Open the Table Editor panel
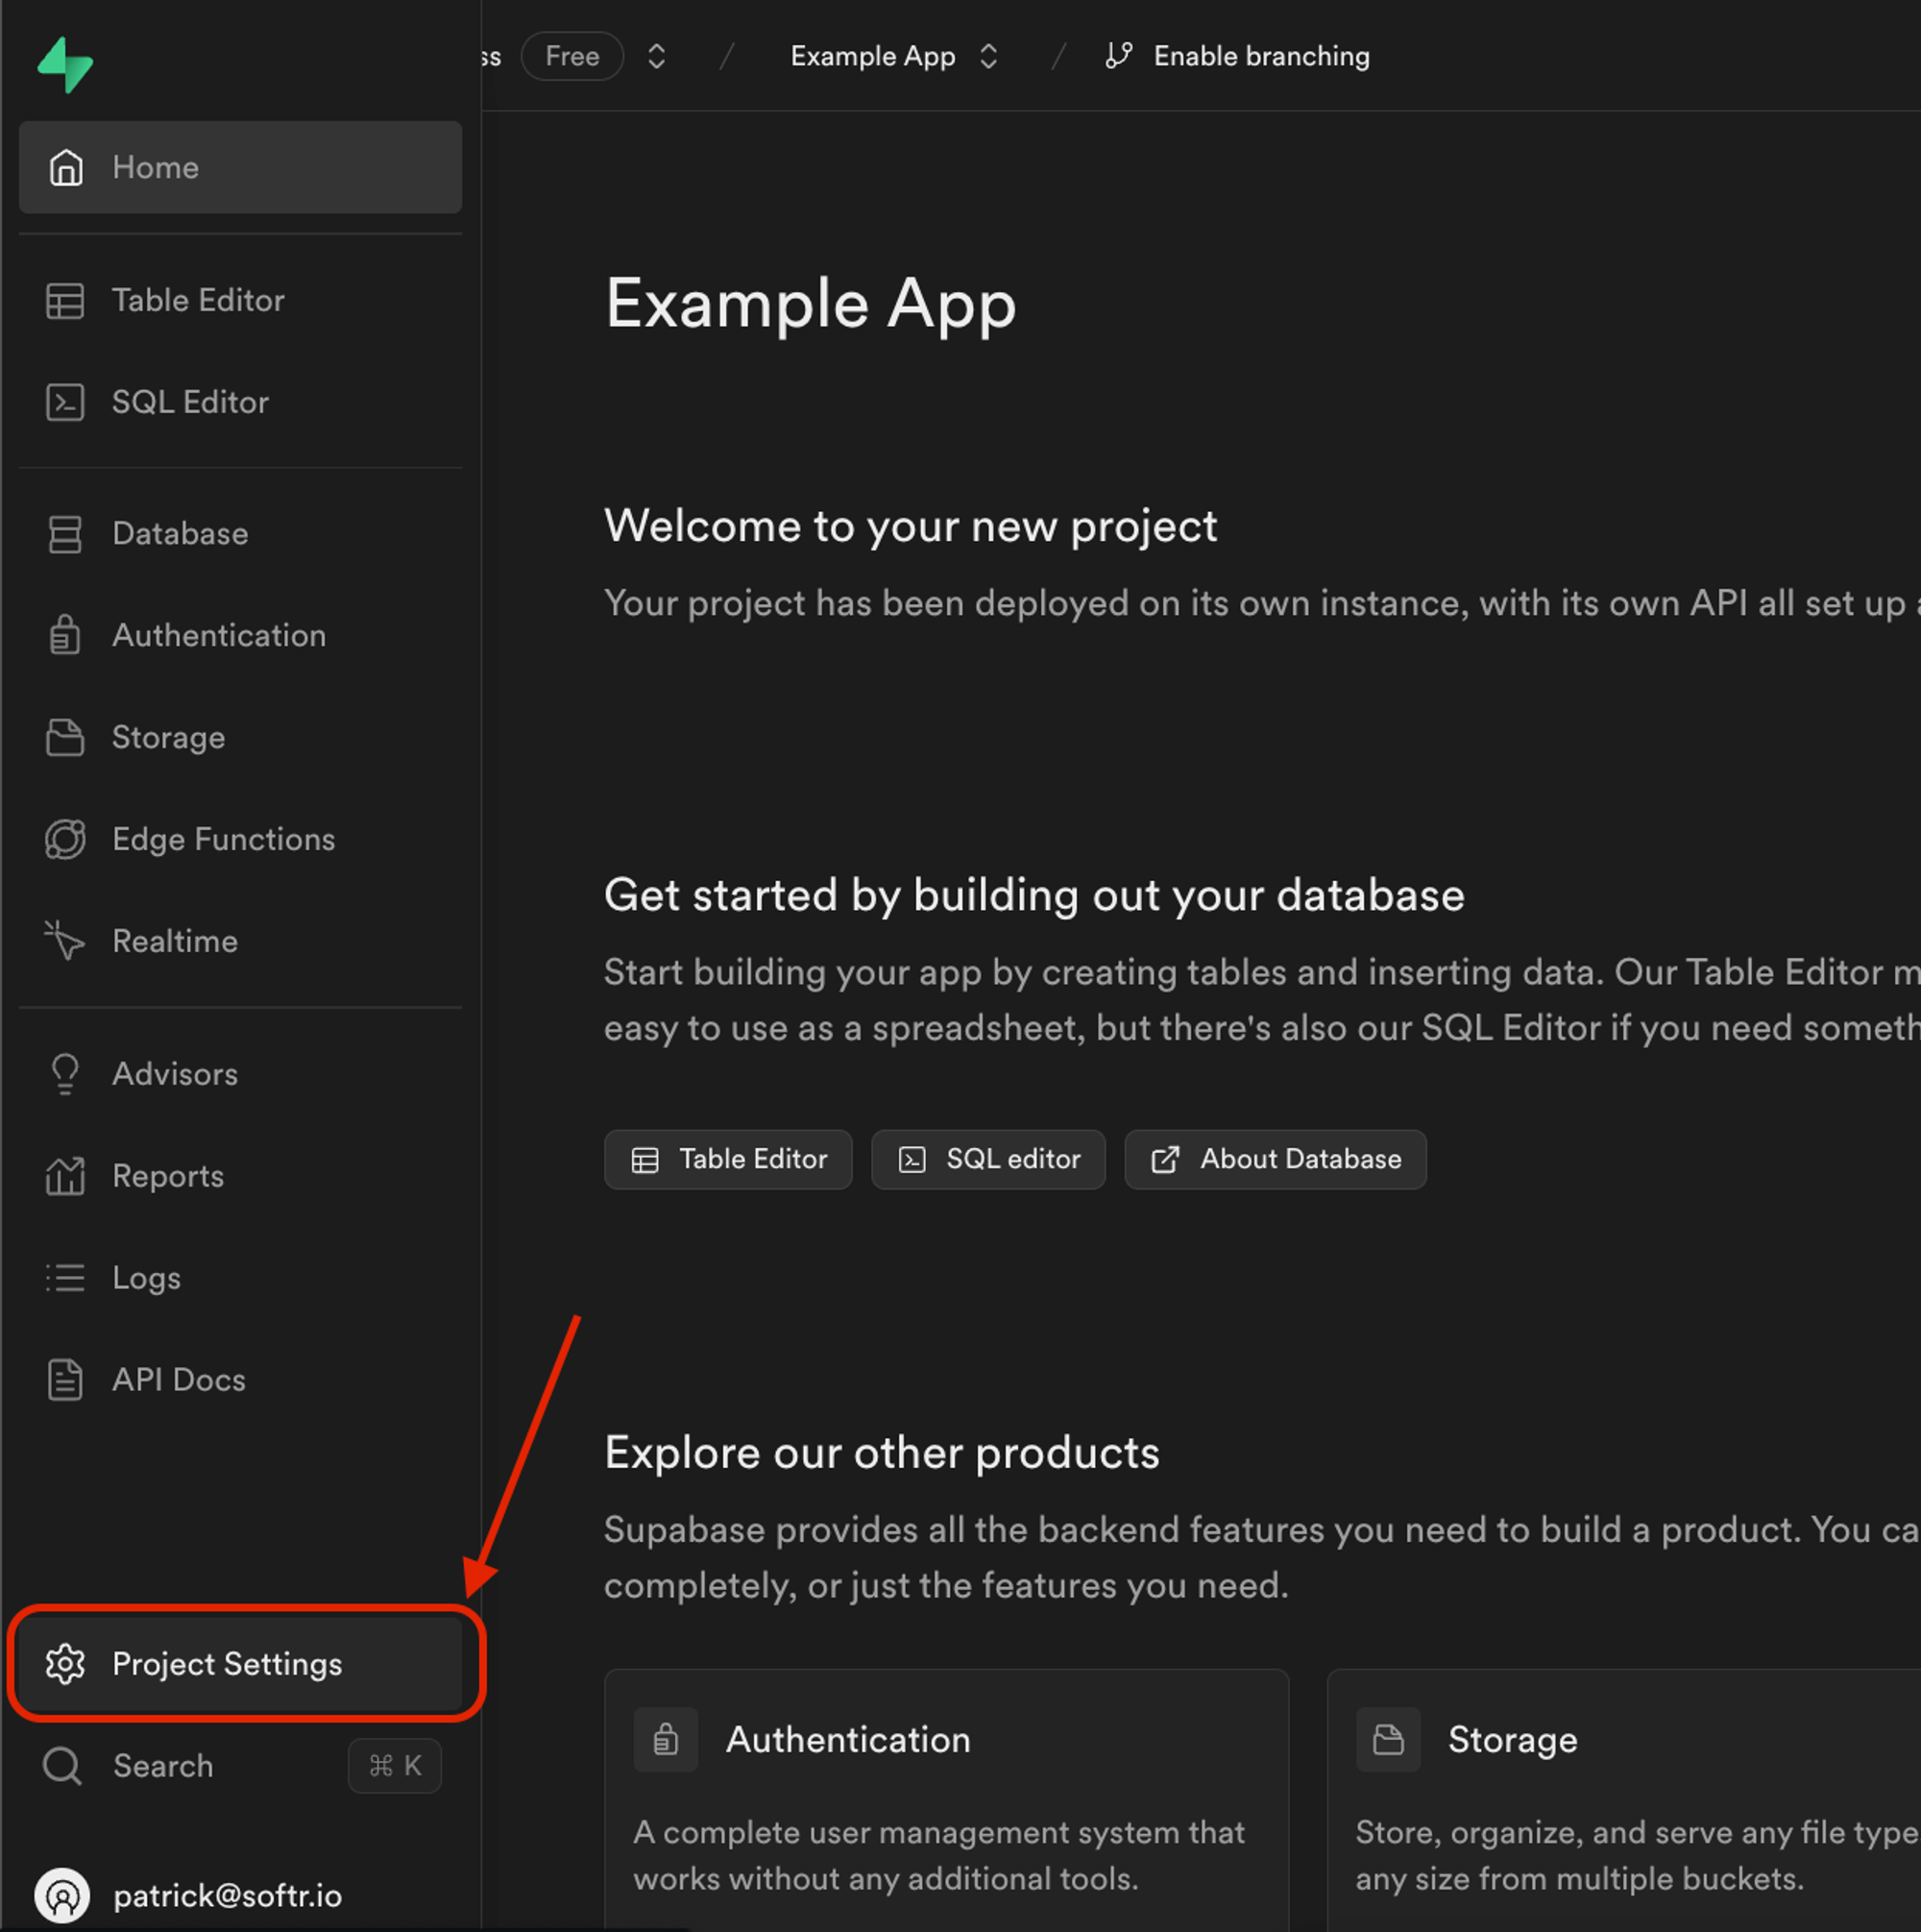The height and width of the screenshot is (1932, 1921). point(197,301)
